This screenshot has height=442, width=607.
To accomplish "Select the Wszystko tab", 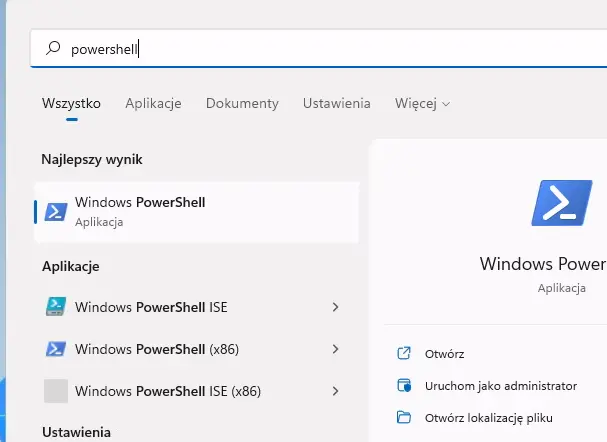I will coord(71,103).
